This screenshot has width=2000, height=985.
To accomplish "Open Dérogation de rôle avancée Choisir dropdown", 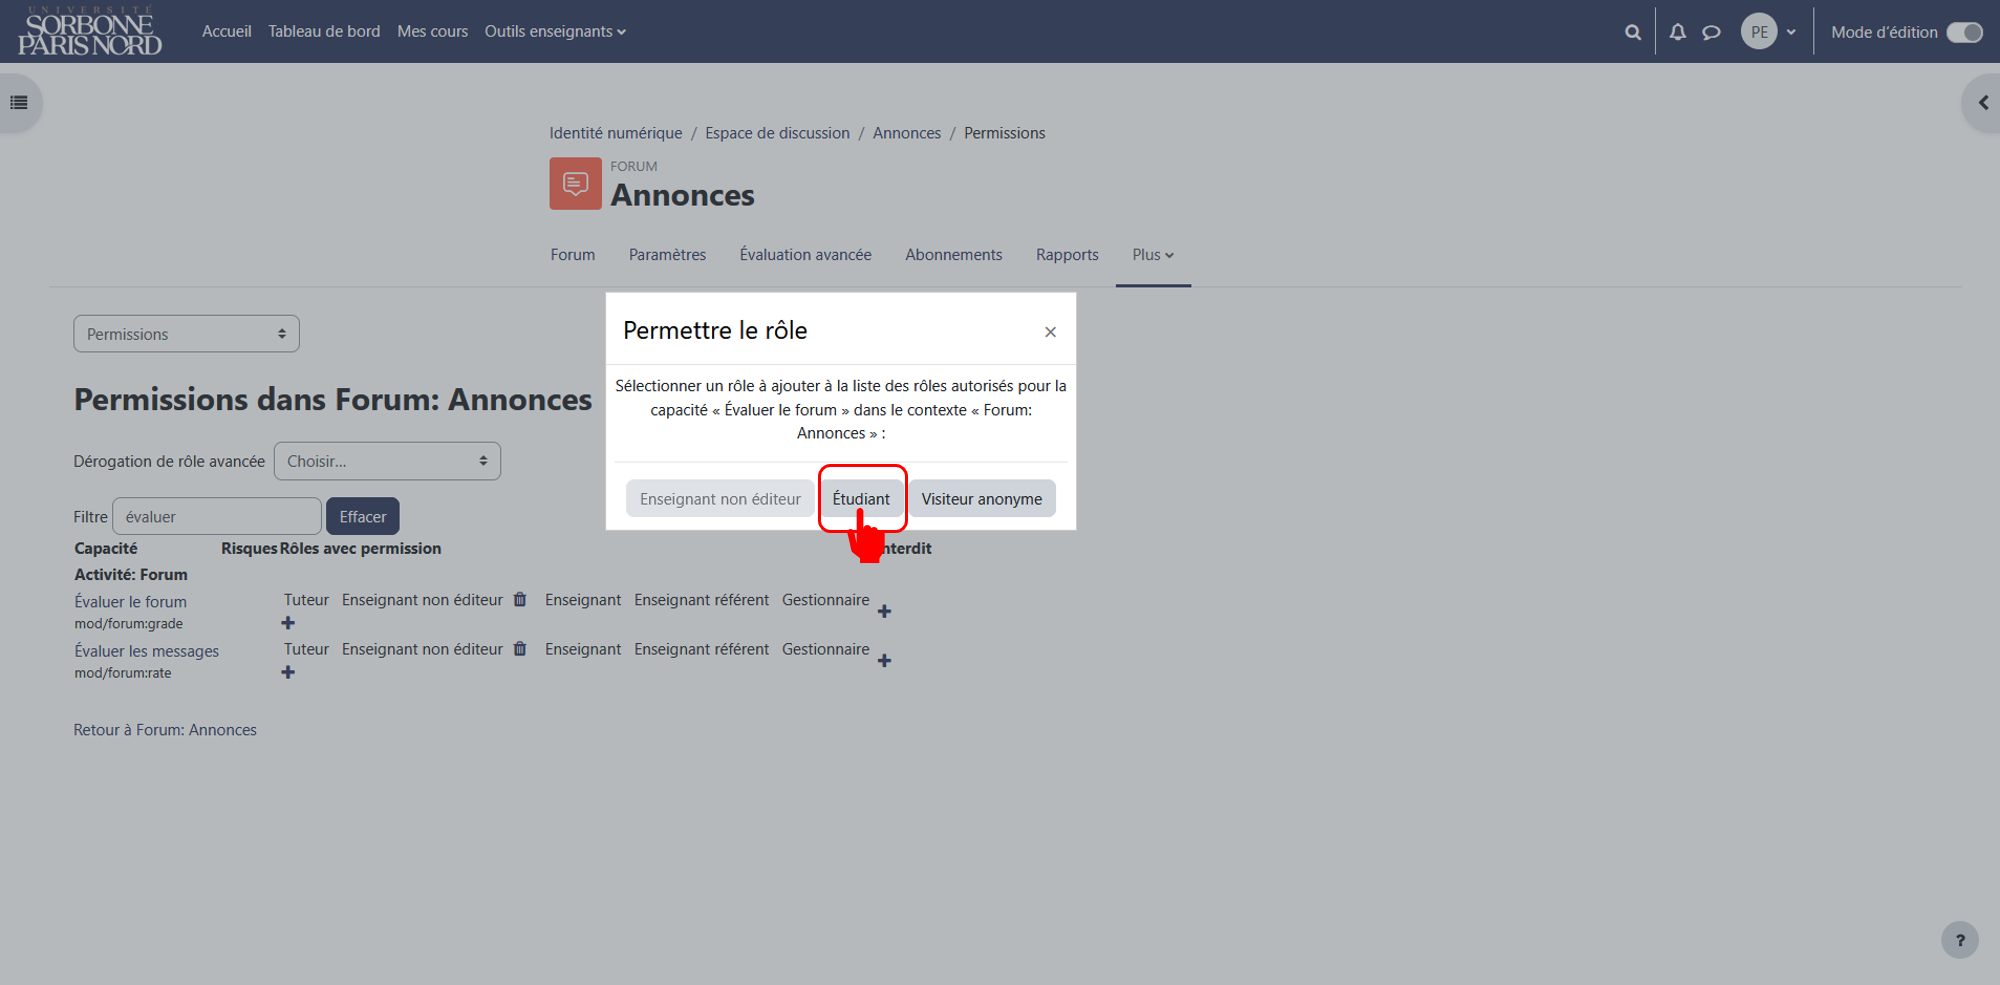I will click(387, 461).
